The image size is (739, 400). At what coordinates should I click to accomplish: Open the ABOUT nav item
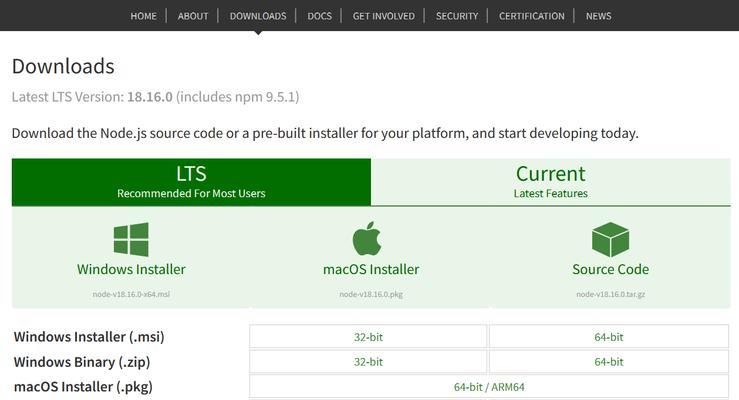tap(193, 16)
